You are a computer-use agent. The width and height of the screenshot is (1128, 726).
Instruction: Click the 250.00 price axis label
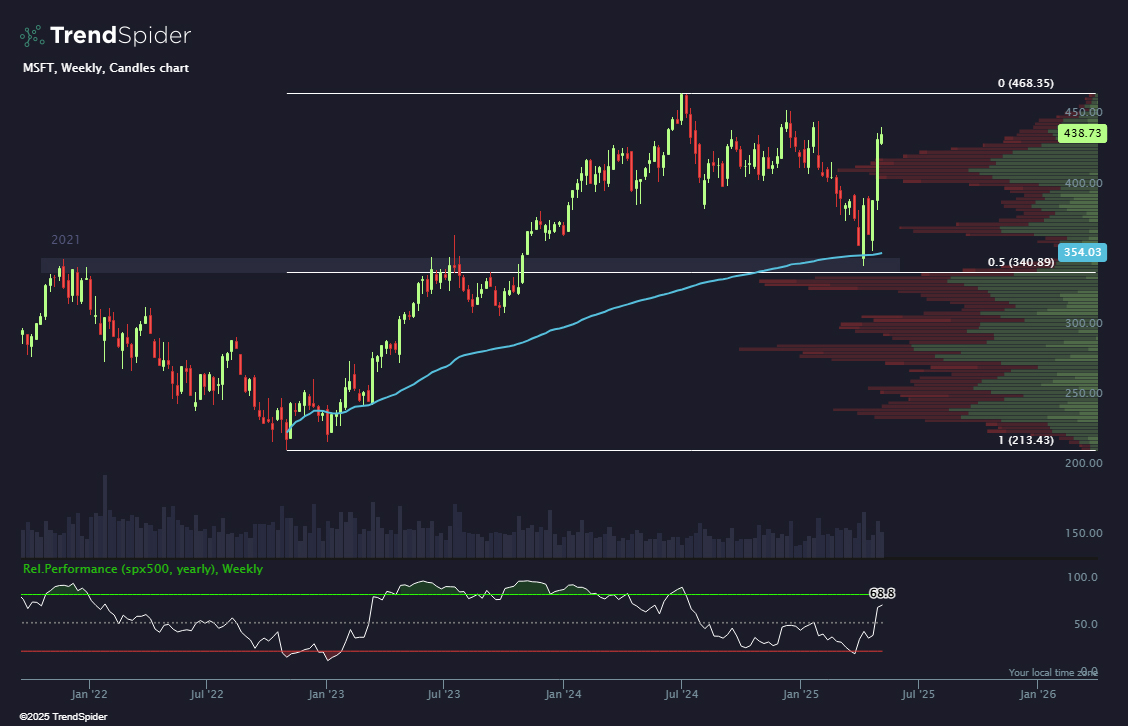(1083, 393)
